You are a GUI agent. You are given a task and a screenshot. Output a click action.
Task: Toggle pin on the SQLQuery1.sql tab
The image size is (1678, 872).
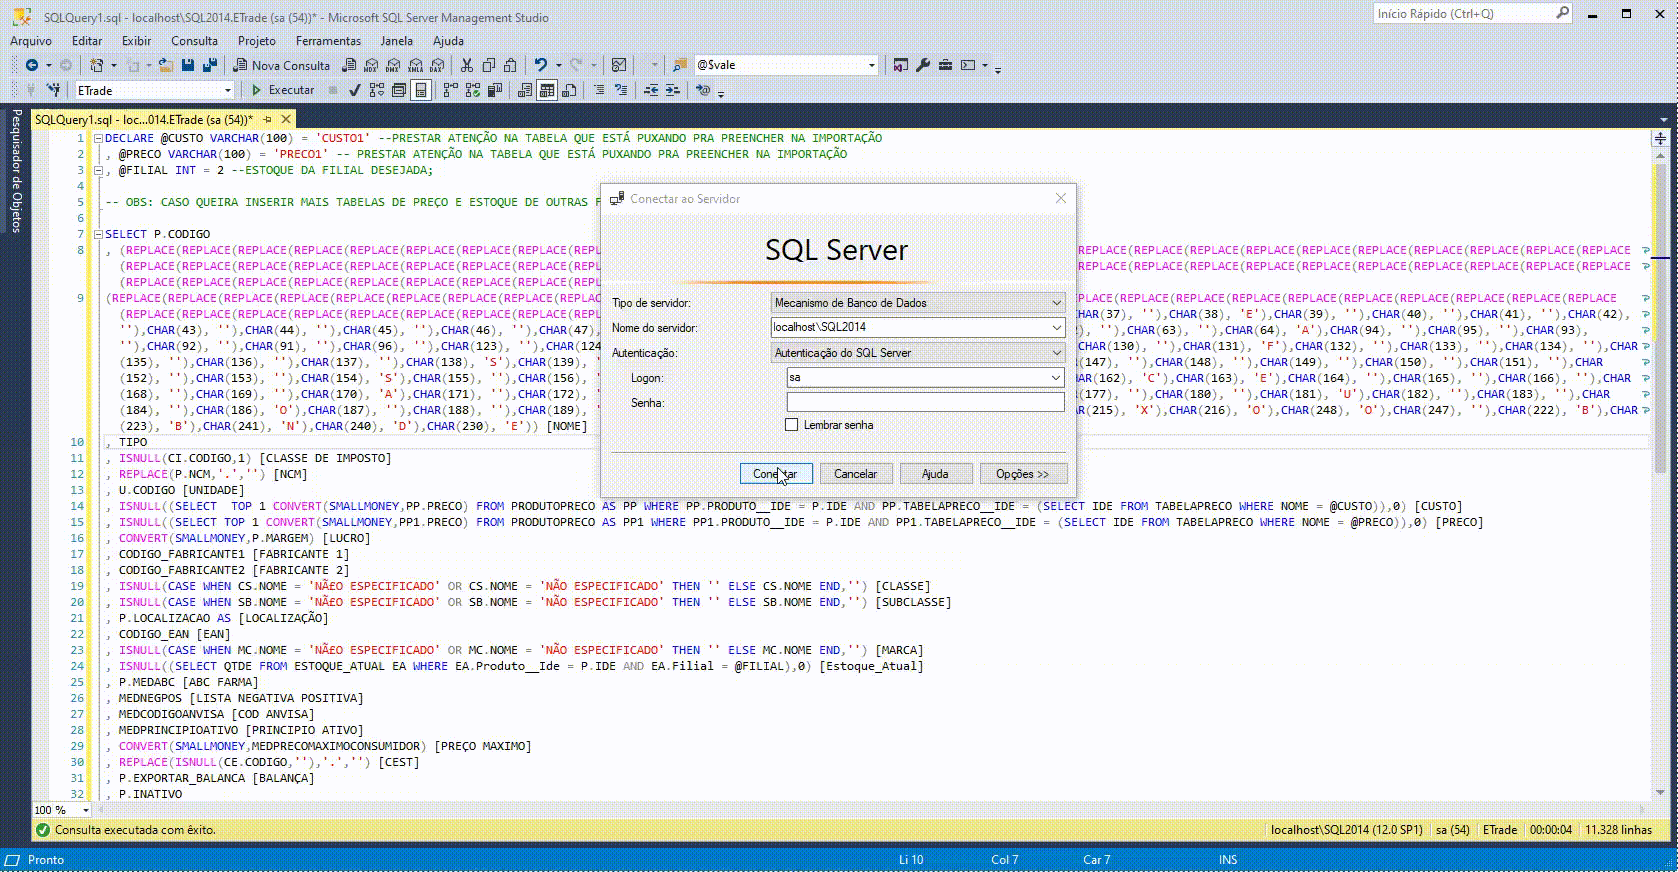point(267,119)
